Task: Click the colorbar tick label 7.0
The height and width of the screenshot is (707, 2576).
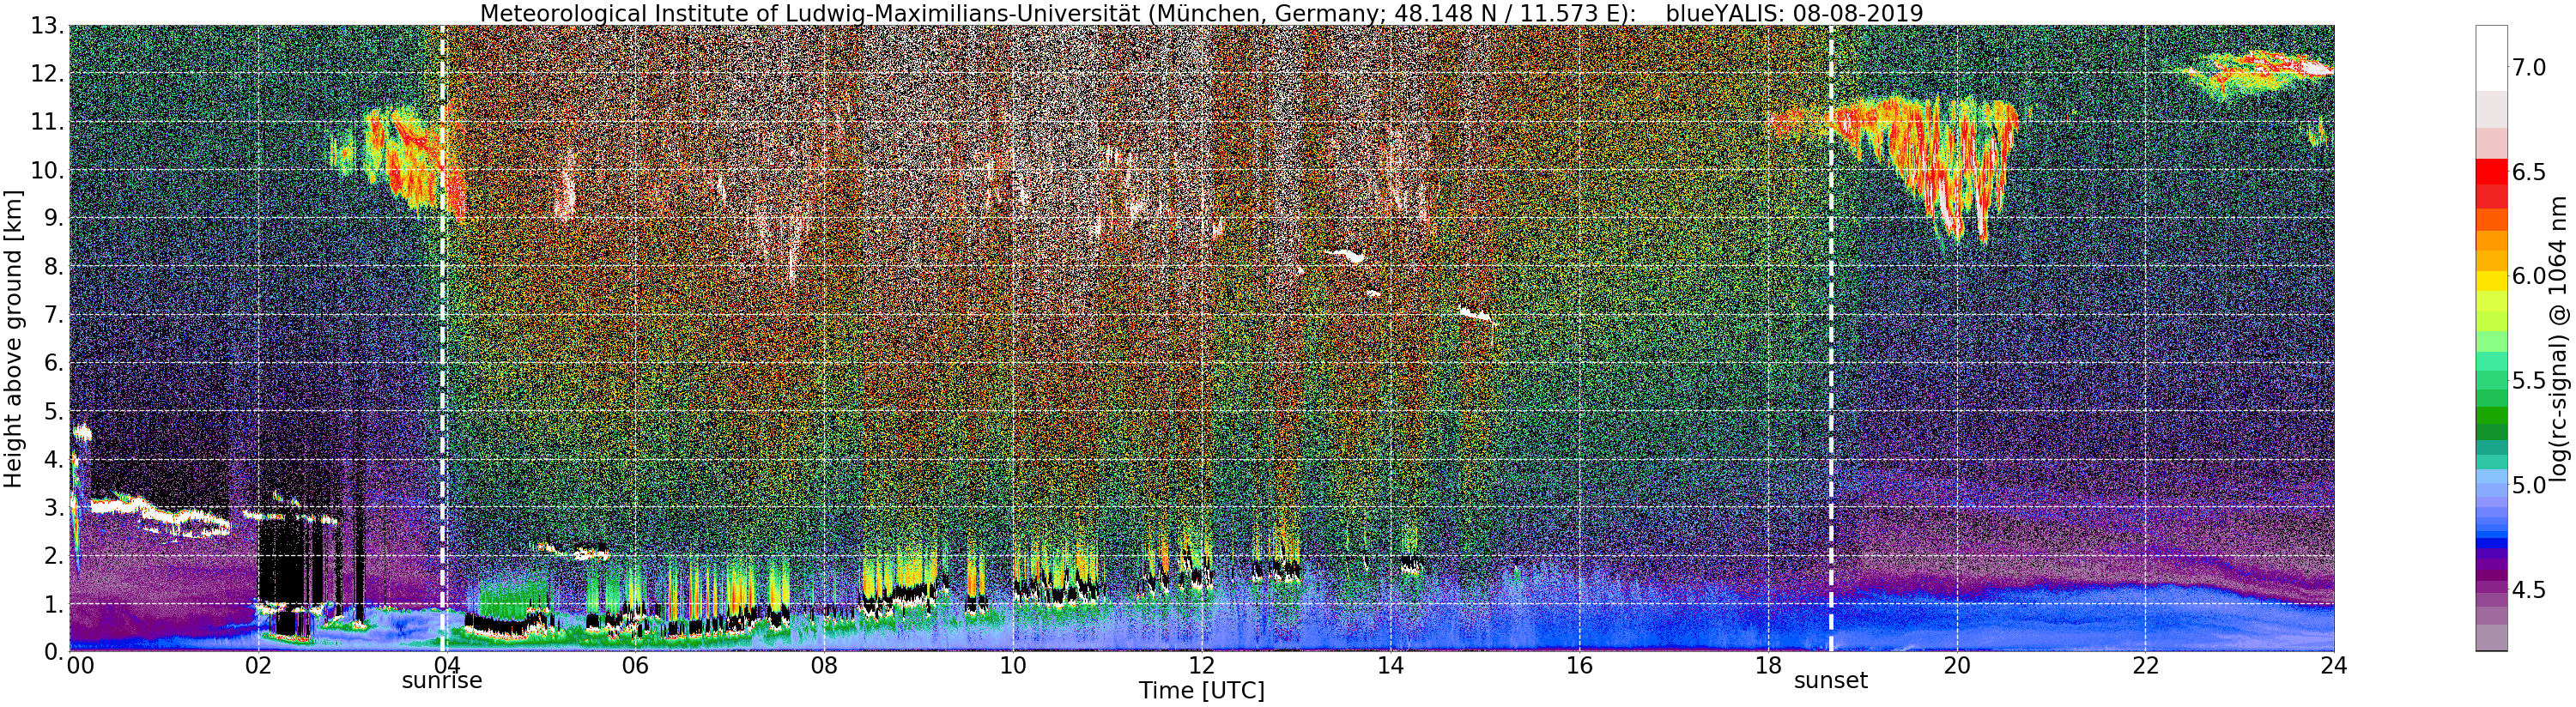Action: pos(2529,68)
